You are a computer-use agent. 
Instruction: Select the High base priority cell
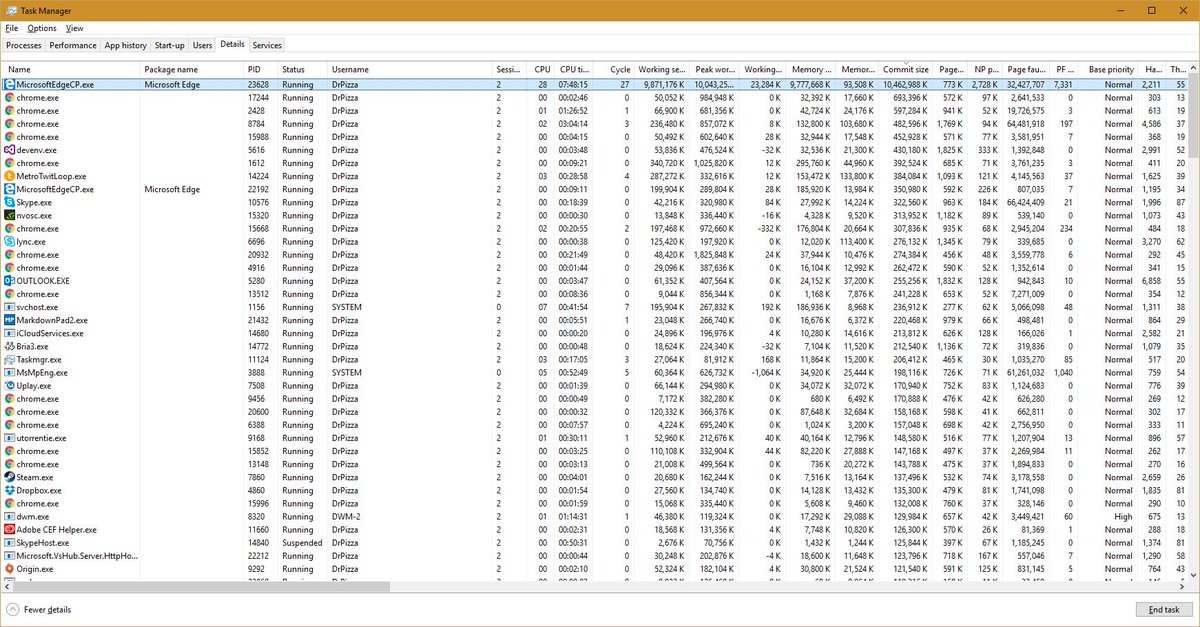(x=1125, y=516)
